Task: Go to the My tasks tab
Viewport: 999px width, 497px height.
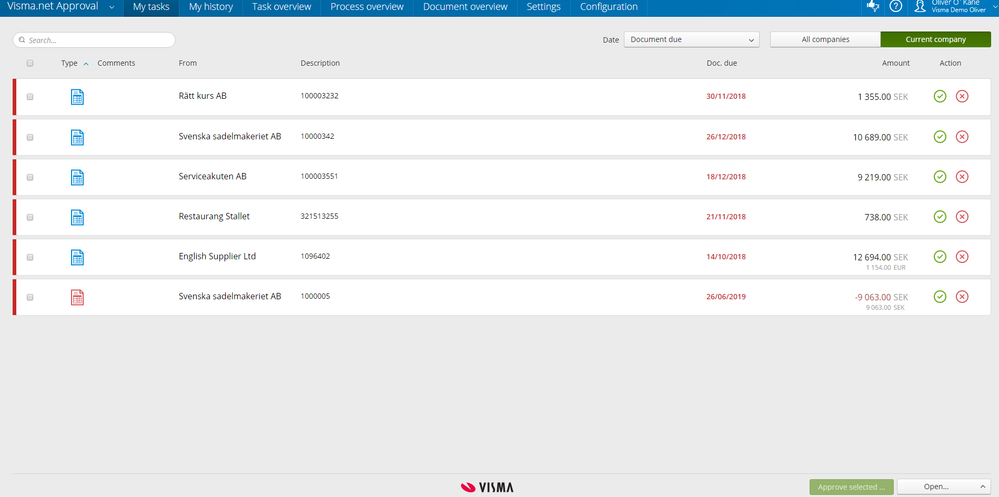Action: [x=151, y=7]
